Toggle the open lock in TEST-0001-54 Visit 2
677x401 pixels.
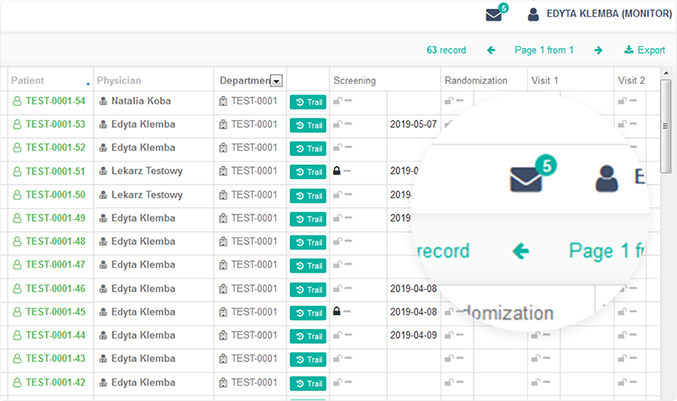(623, 101)
